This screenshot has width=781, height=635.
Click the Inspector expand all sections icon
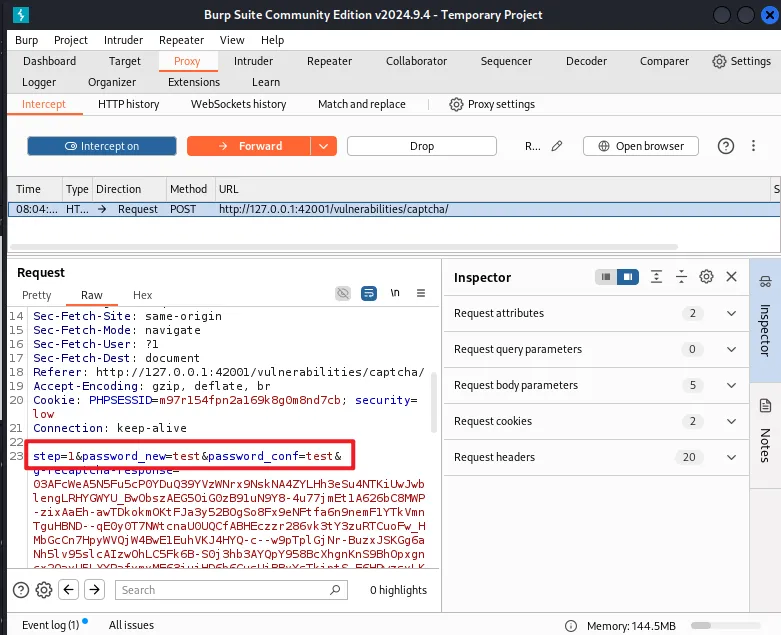tap(656, 276)
